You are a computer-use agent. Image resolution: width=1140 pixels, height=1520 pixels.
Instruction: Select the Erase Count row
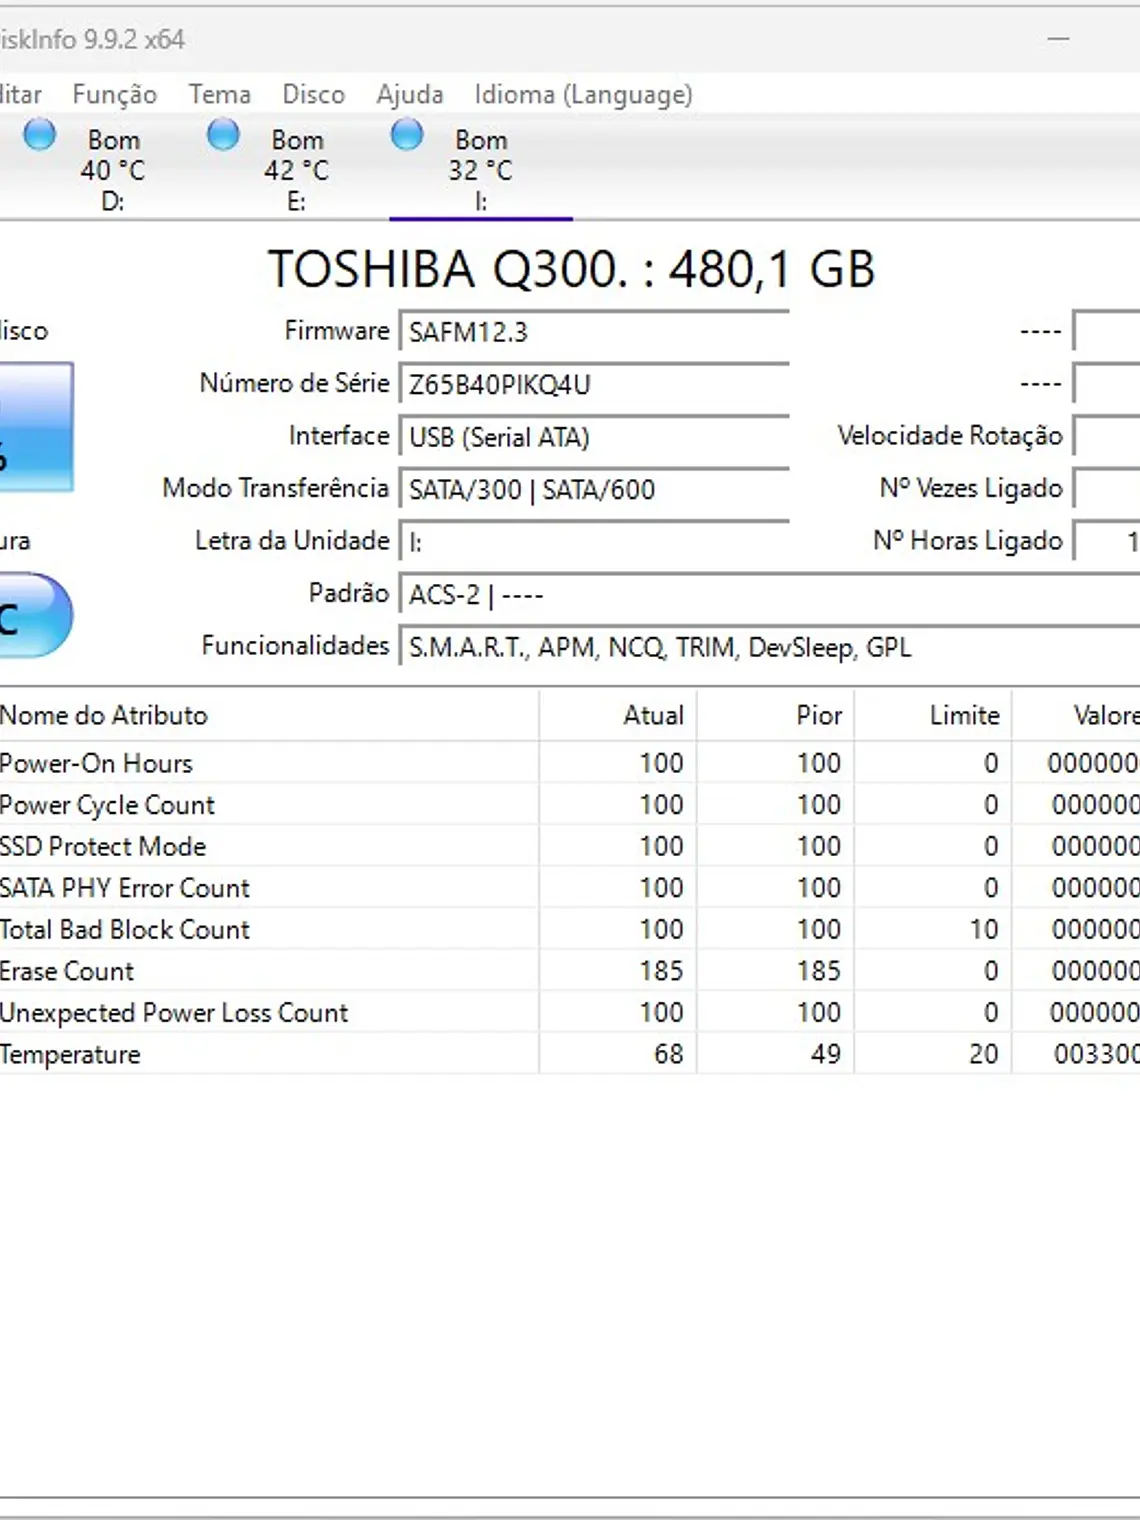[x=570, y=971]
